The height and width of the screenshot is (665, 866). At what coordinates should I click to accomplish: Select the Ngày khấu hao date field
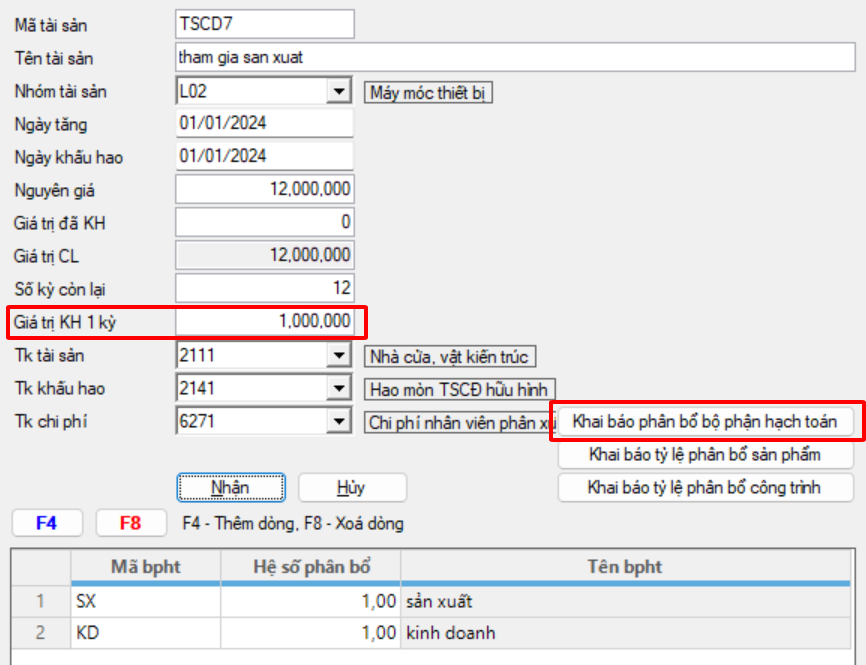tap(264, 156)
